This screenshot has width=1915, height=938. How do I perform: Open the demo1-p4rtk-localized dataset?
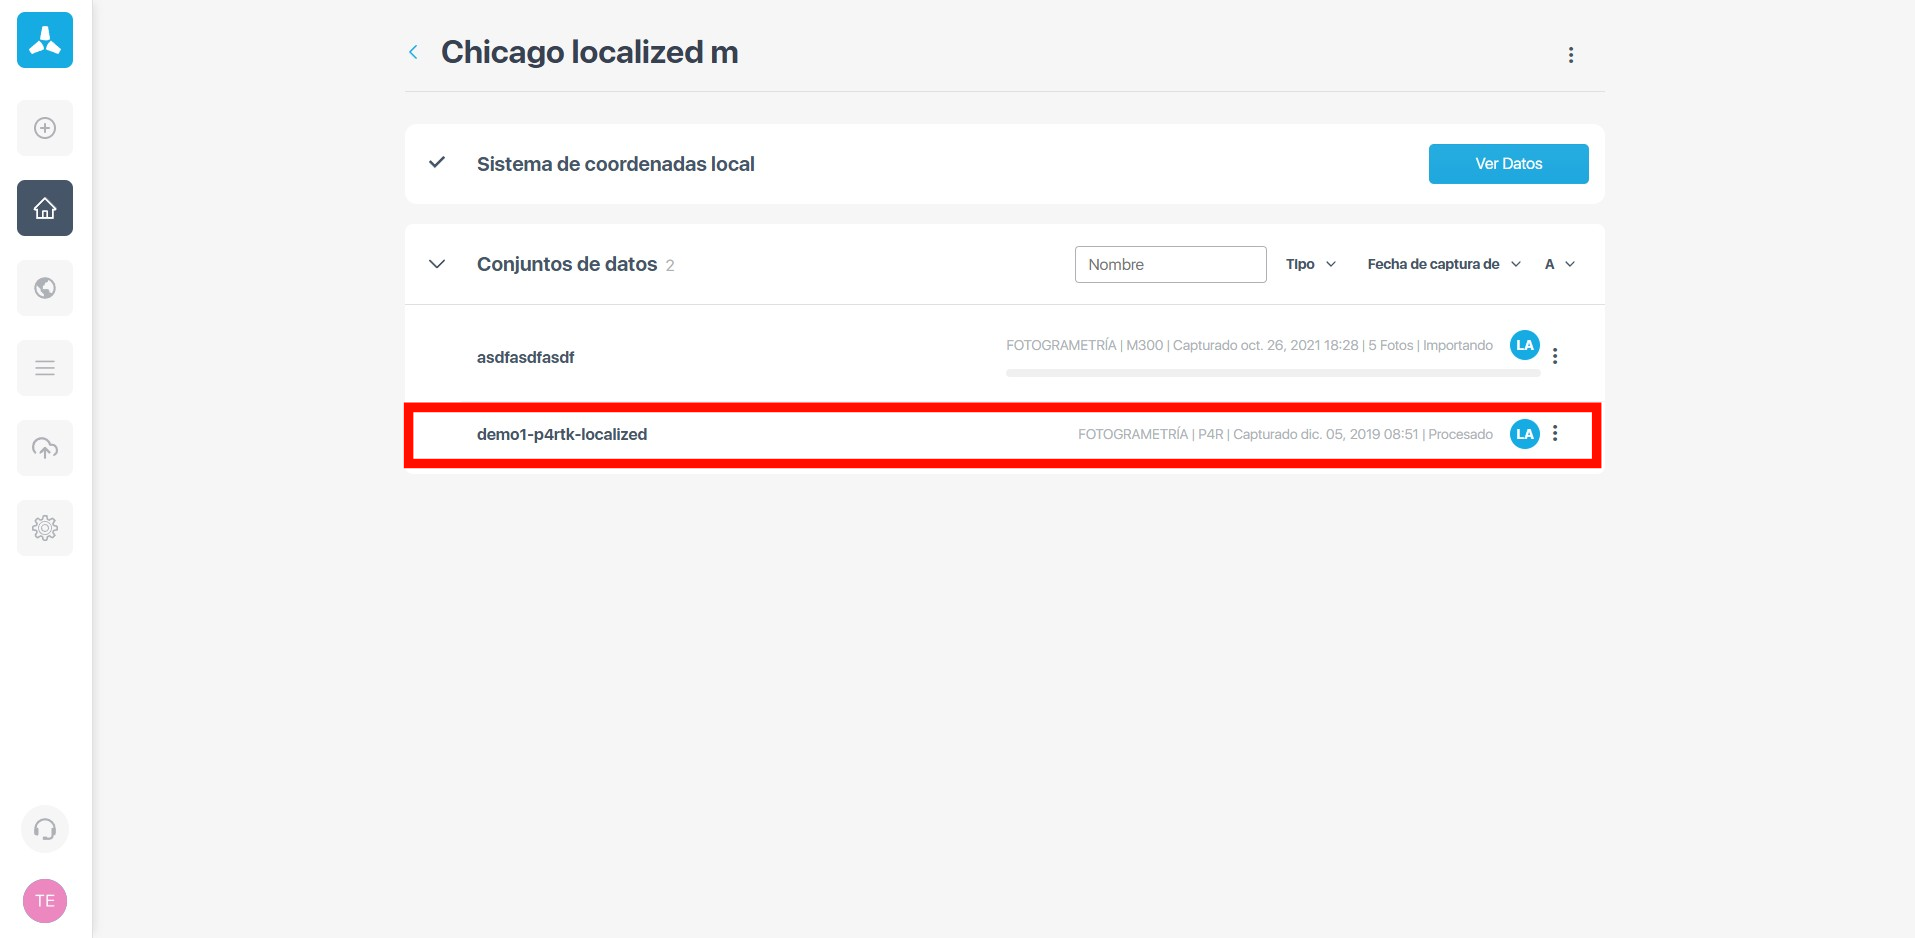point(562,434)
